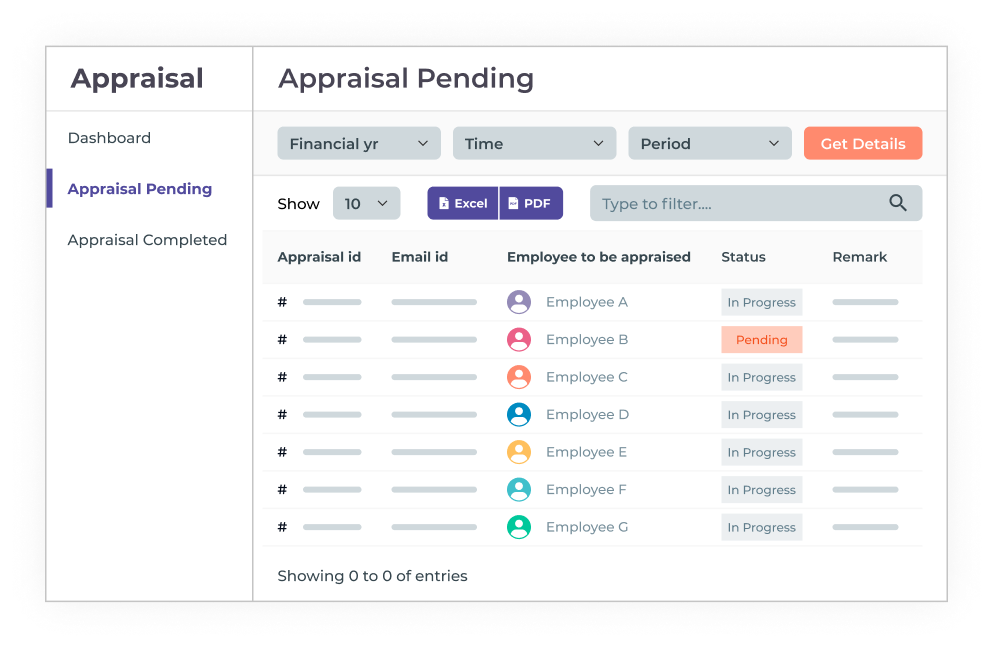Export the table as PDF
The image size is (993, 647).
tap(531, 203)
